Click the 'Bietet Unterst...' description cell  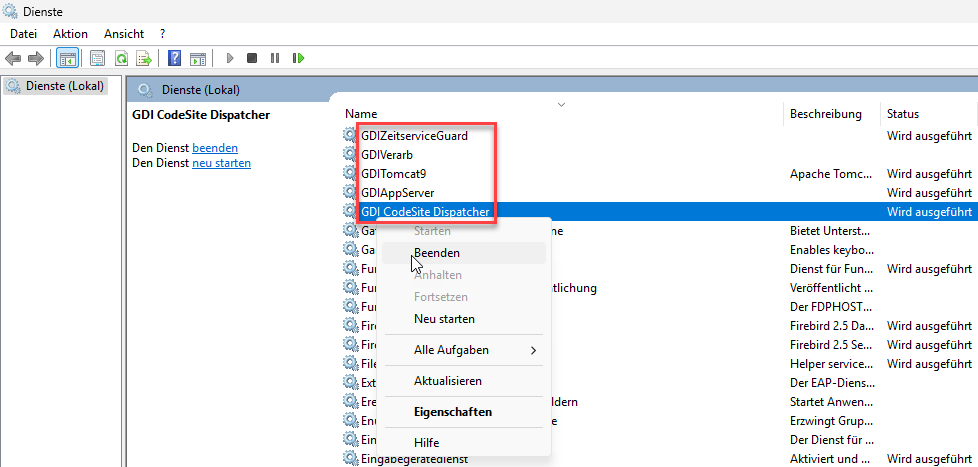click(830, 231)
